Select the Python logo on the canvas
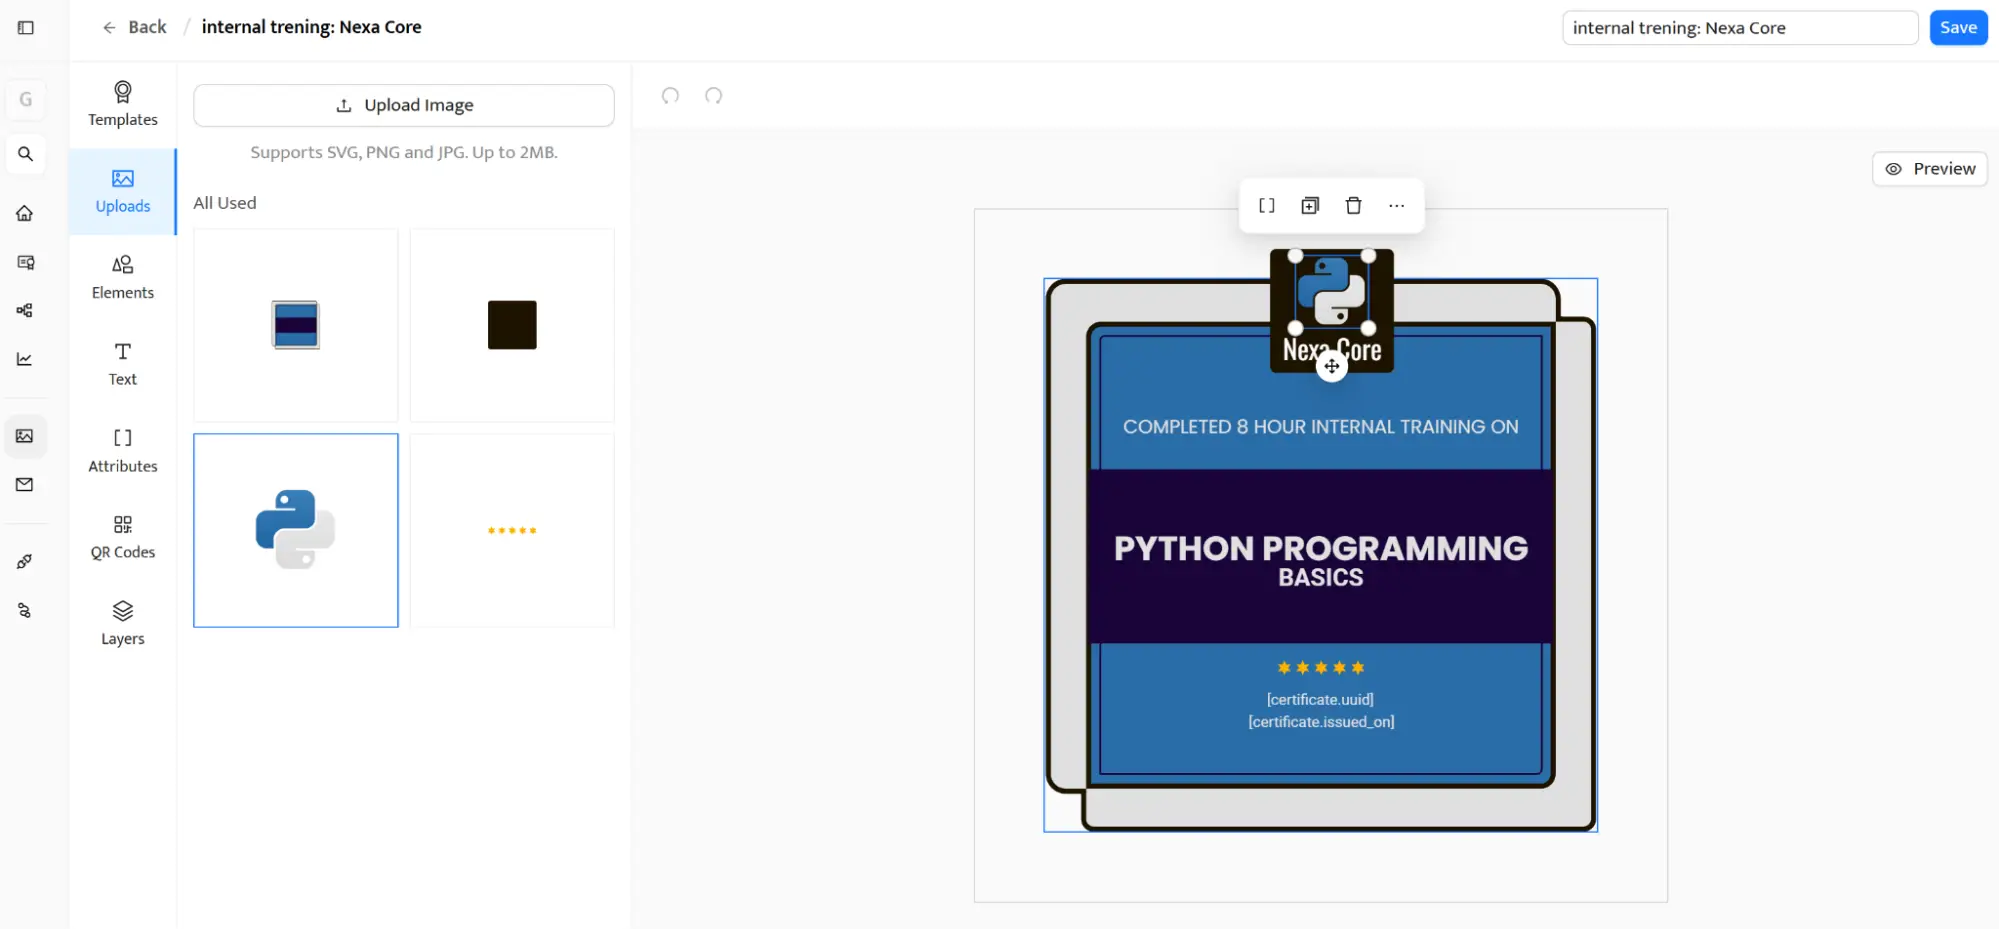Viewport: 1999px width, 930px height. pos(1332,291)
